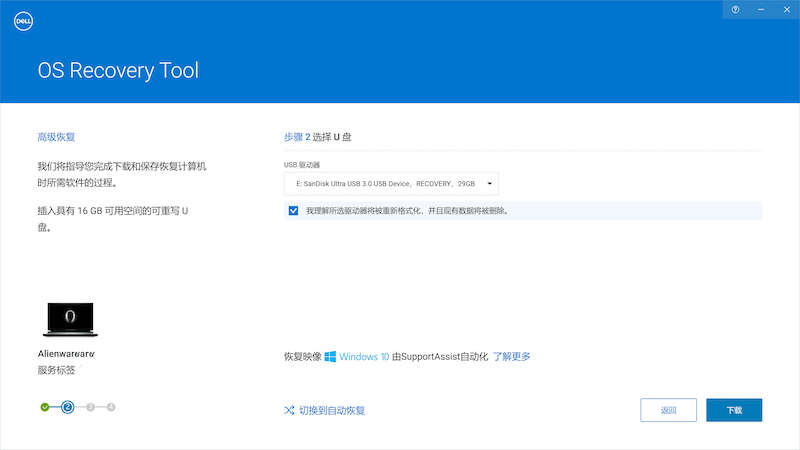800x450 pixels.
Task: Click the 高级恢复 heading link
Action: click(x=56, y=137)
